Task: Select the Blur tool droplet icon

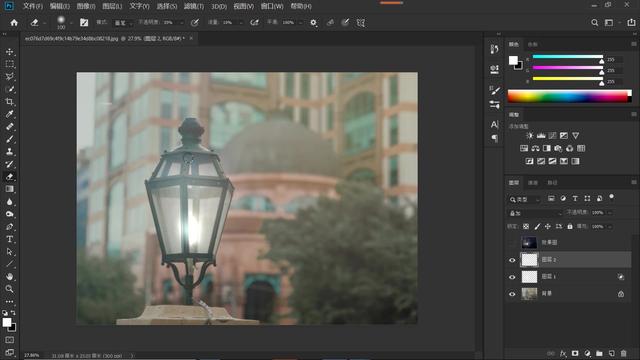Action: click(9, 202)
